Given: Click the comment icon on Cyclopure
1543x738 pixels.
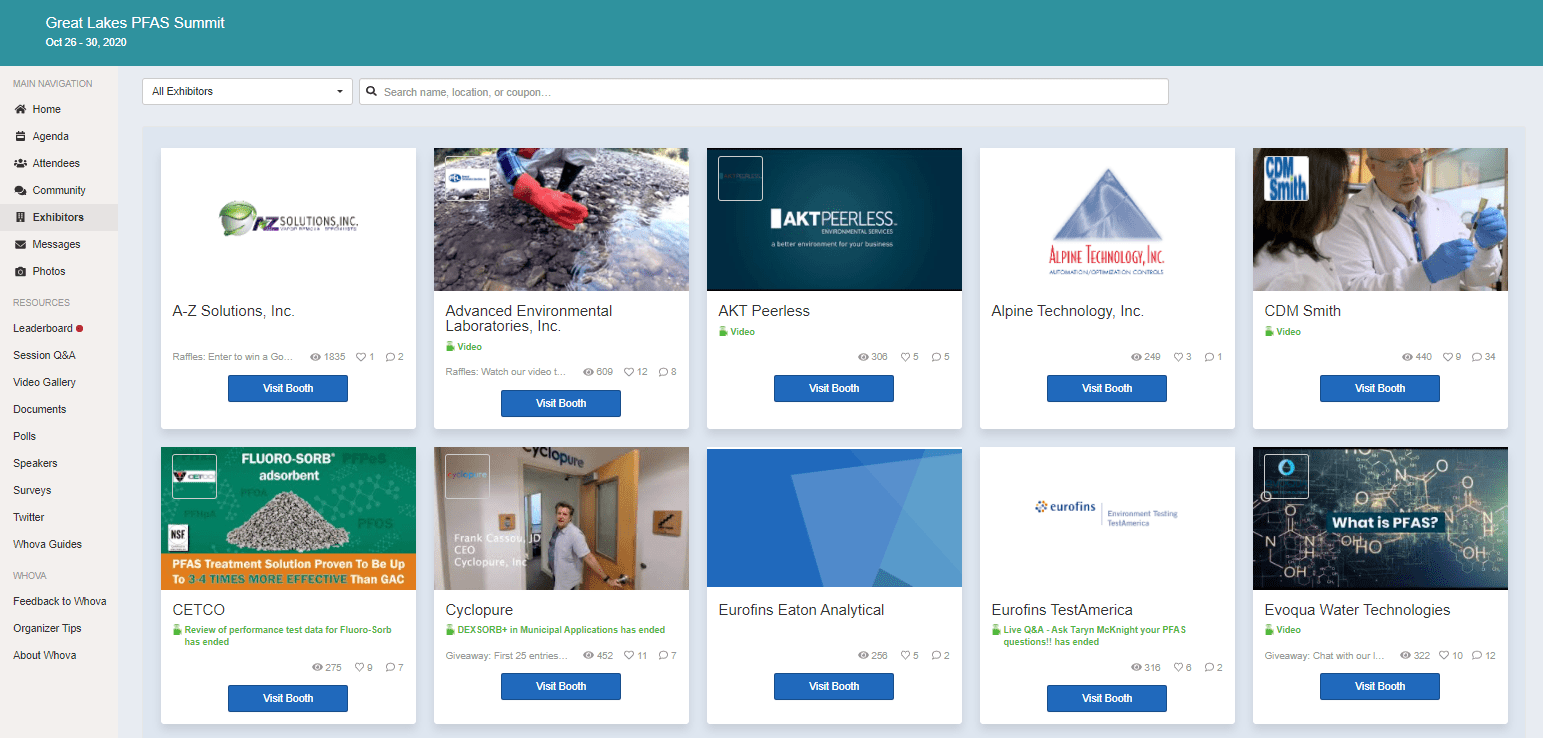Looking at the screenshot, I should (663, 656).
